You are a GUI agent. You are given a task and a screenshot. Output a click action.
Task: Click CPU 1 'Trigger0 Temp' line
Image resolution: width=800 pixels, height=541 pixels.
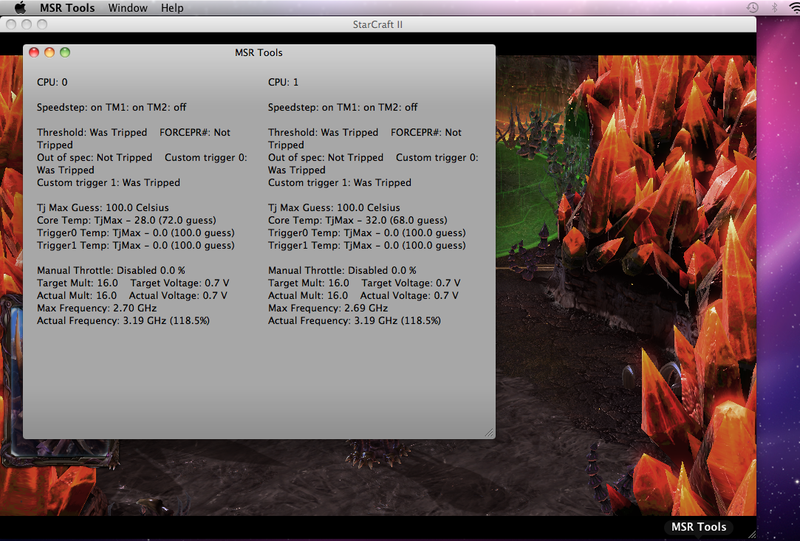click(367, 233)
